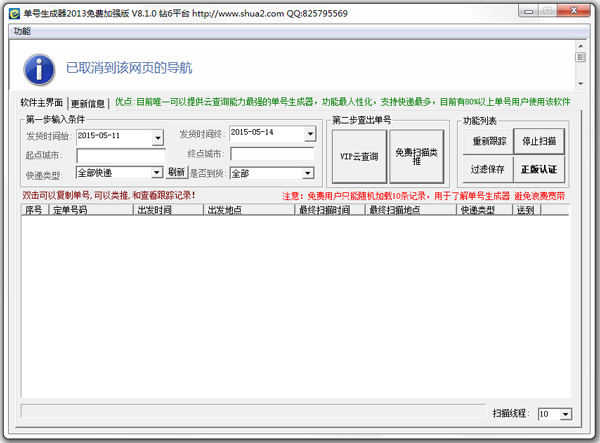Click the 刷新 button
The width and height of the screenshot is (600, 443).
pyautogui.click(x=176, y=172)
